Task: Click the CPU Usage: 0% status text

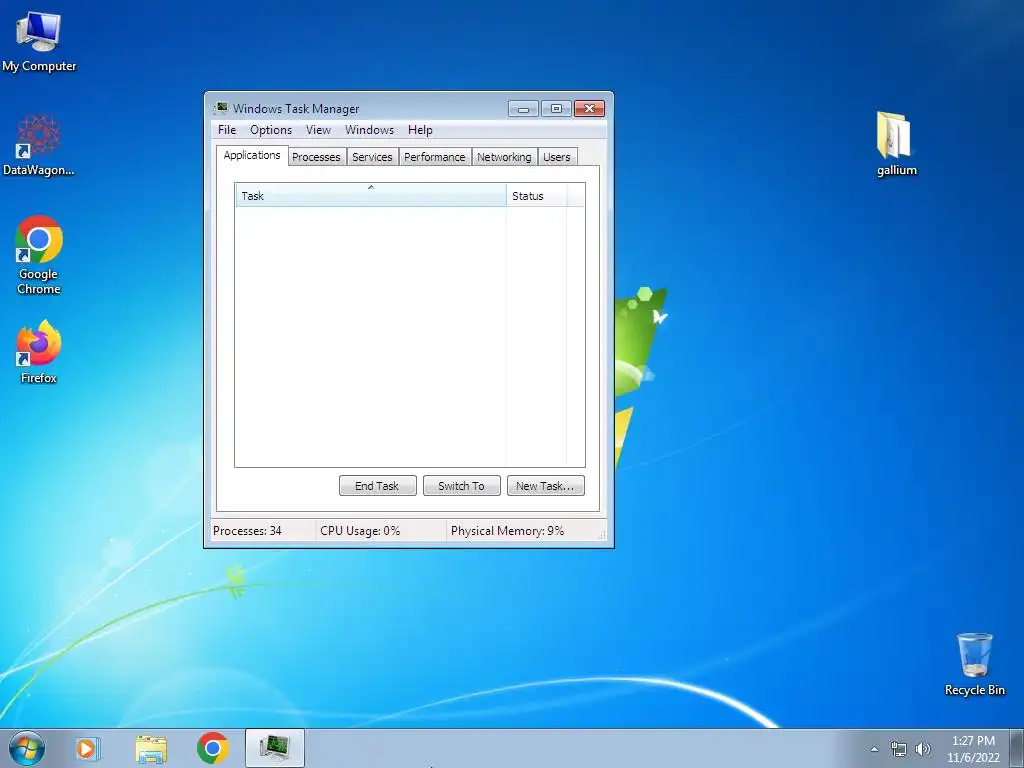Action: coord(360,531)
